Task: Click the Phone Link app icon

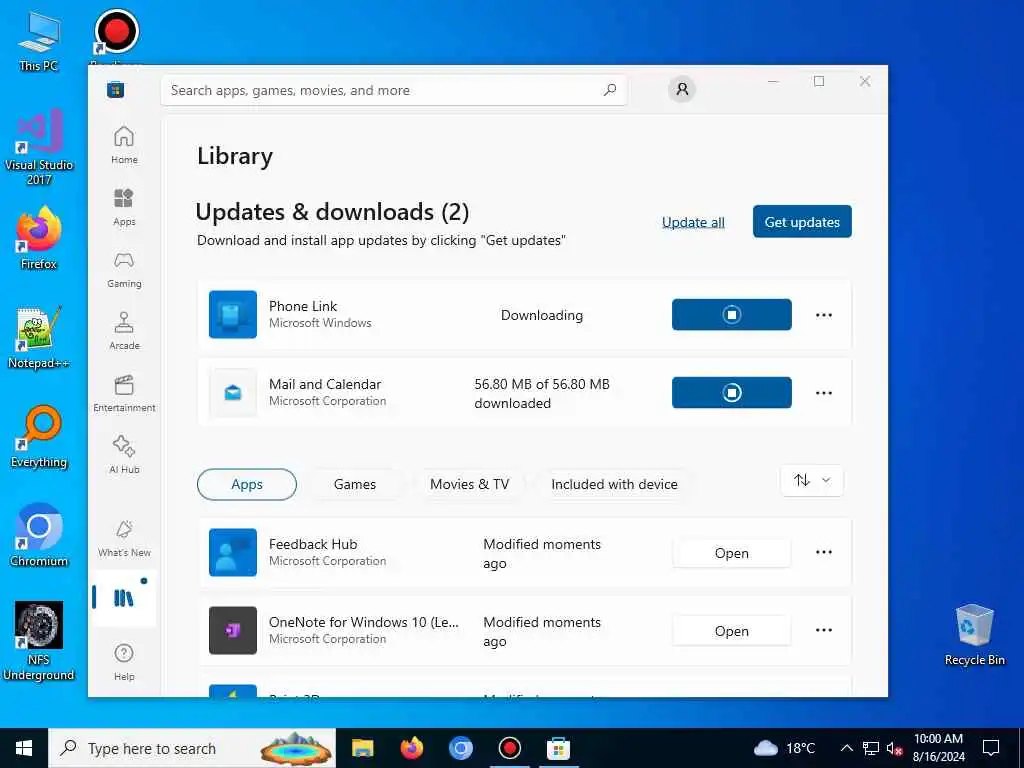Action: point(232,315)
